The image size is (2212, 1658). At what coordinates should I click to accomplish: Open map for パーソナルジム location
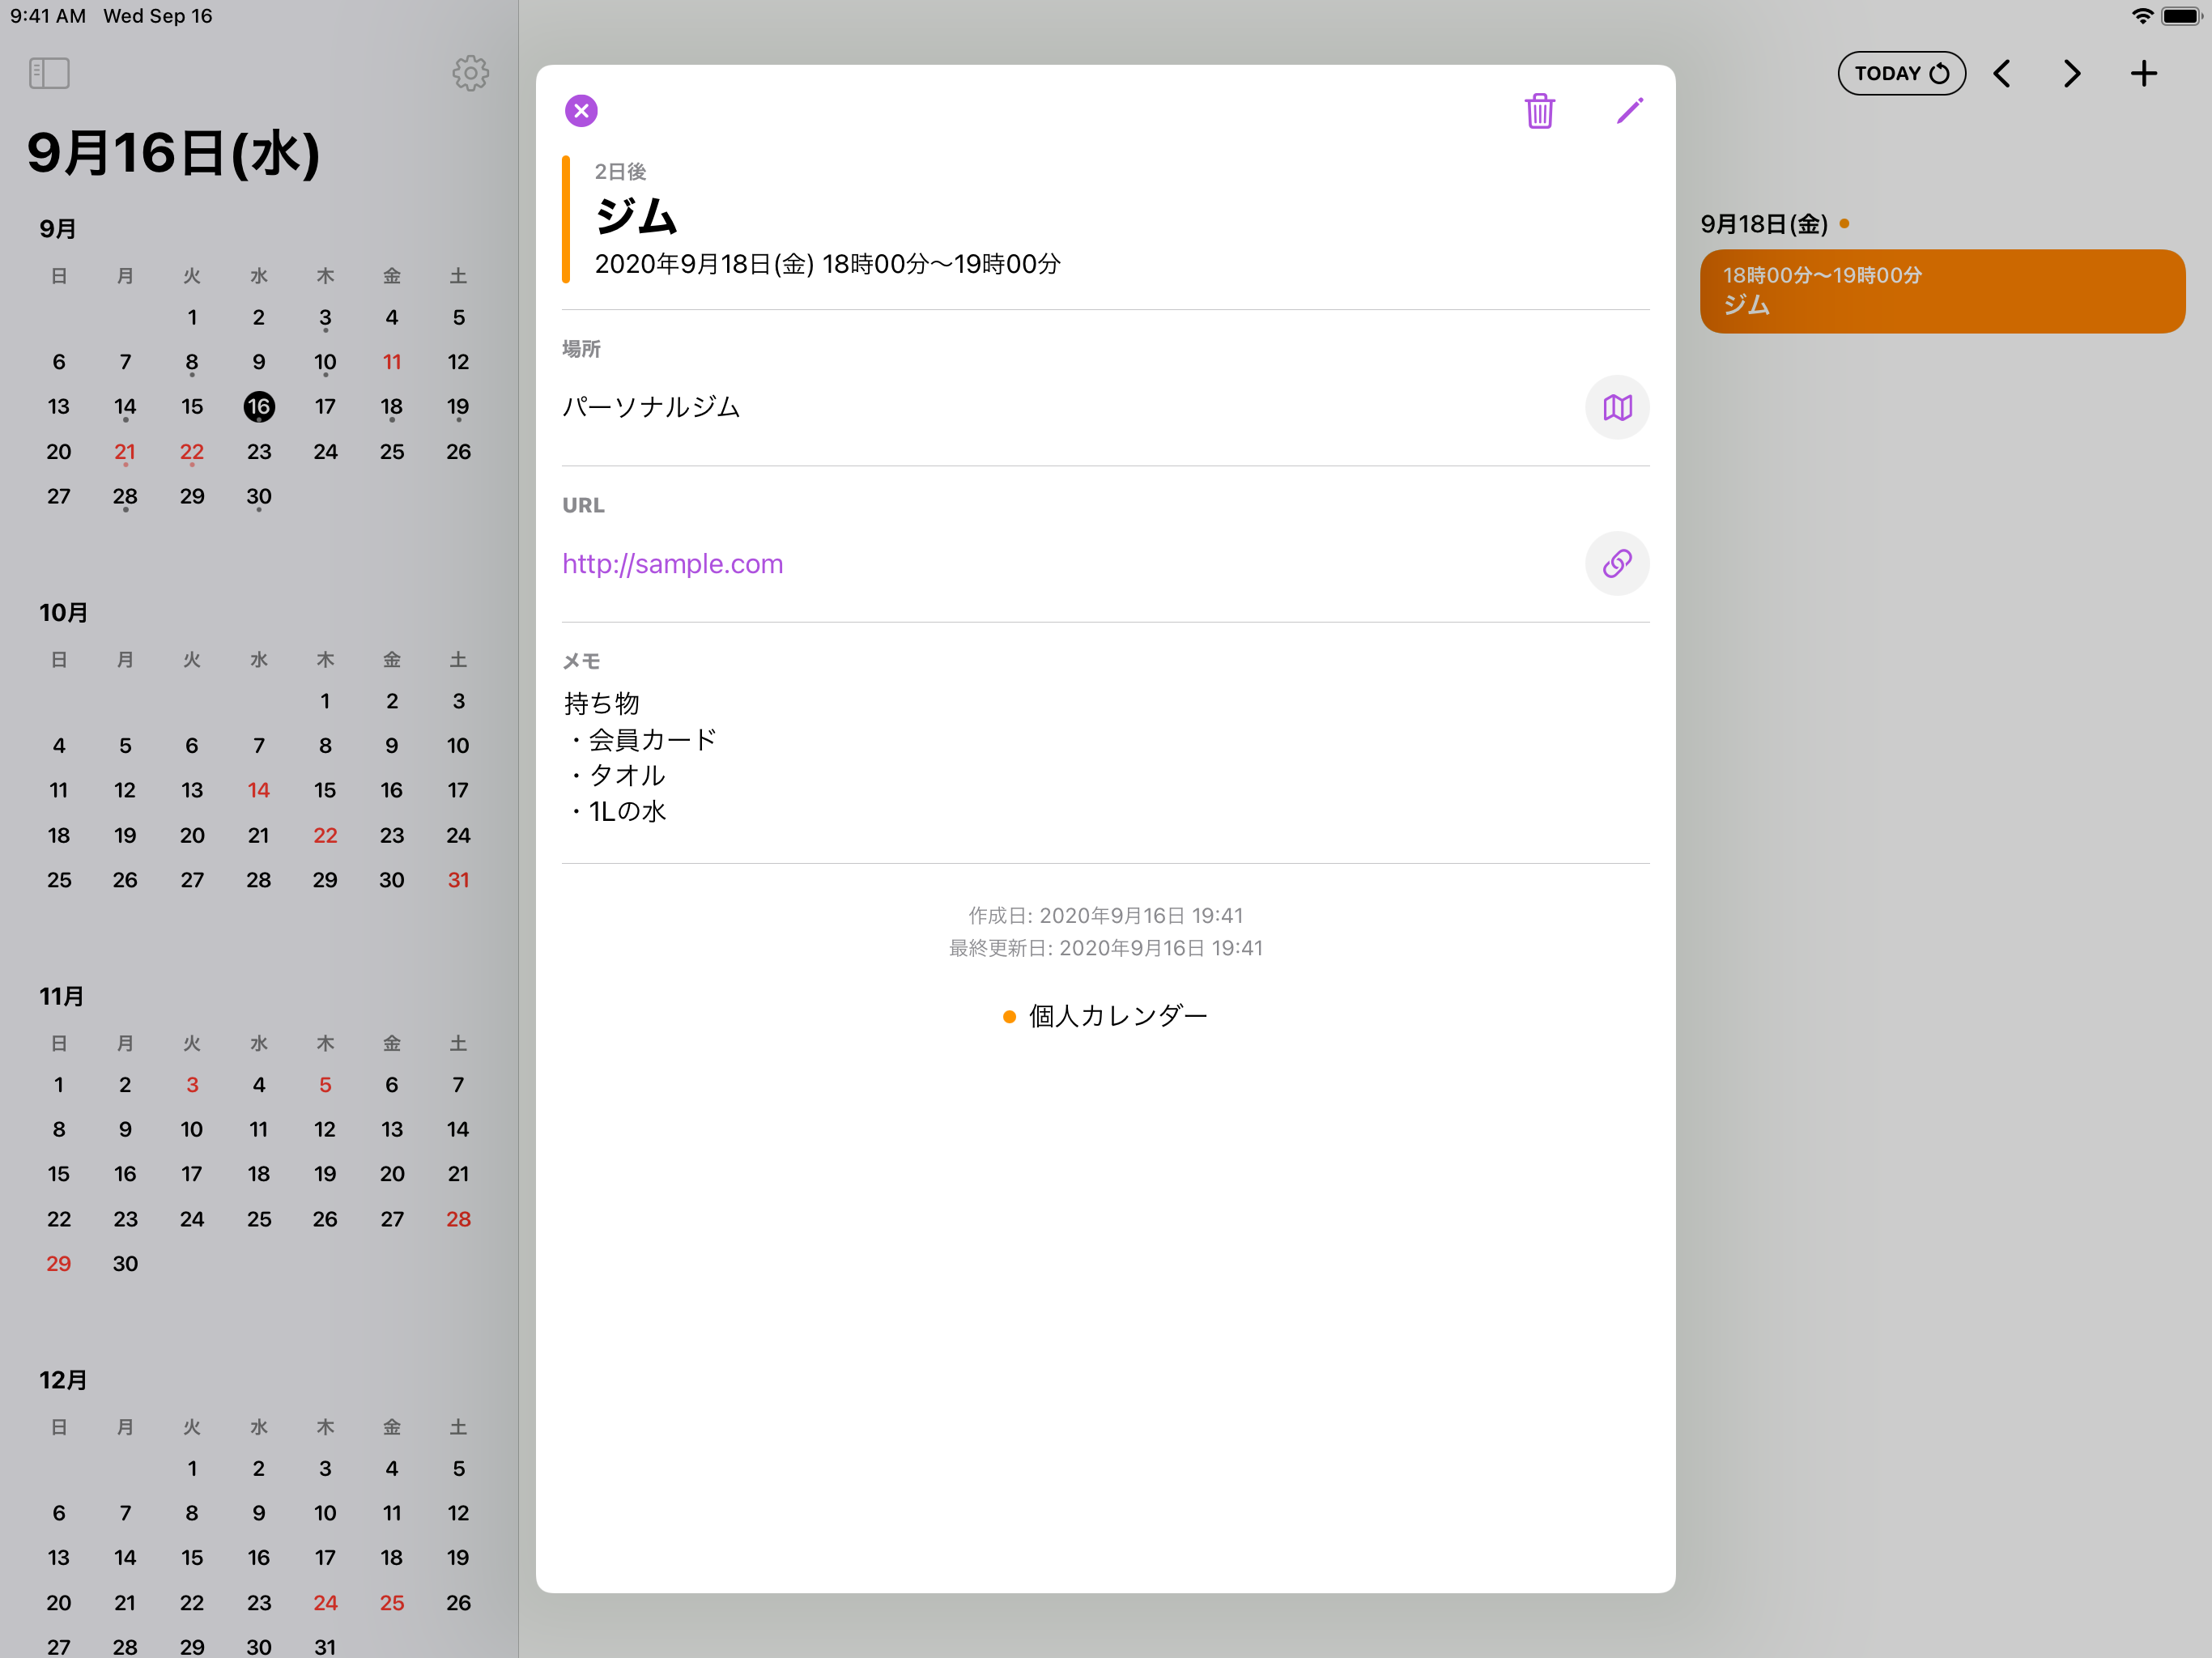coord(1617,407)
